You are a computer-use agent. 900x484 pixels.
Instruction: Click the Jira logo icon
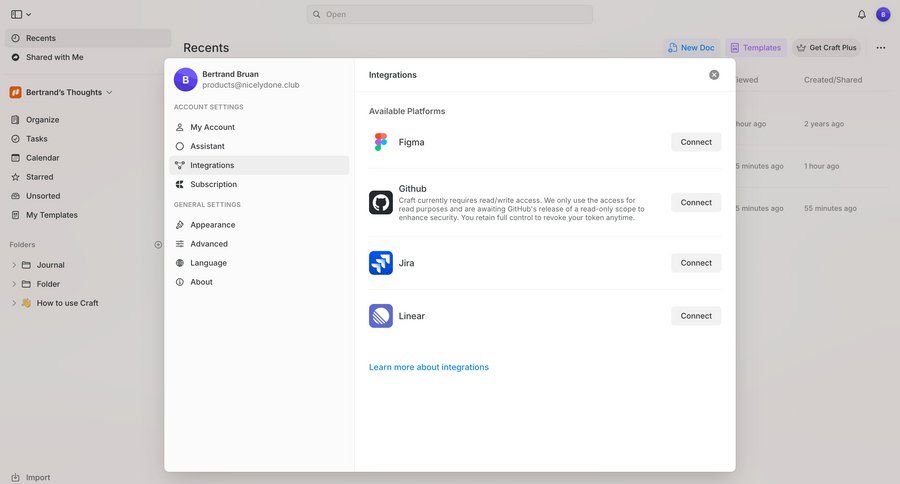(x=381, y=262)
